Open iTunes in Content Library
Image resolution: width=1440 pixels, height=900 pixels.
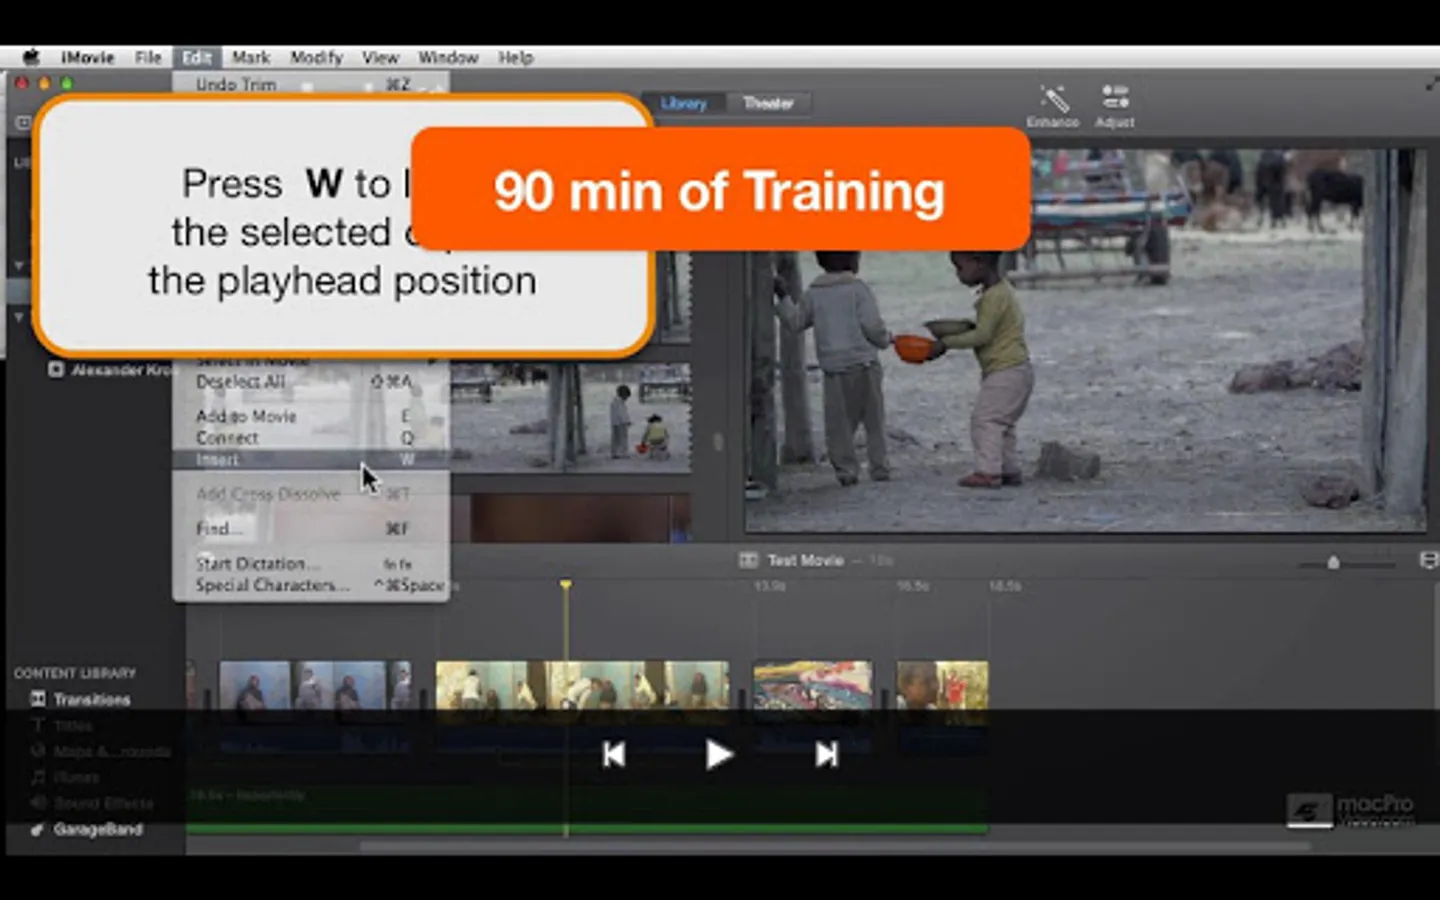point(65,777)
